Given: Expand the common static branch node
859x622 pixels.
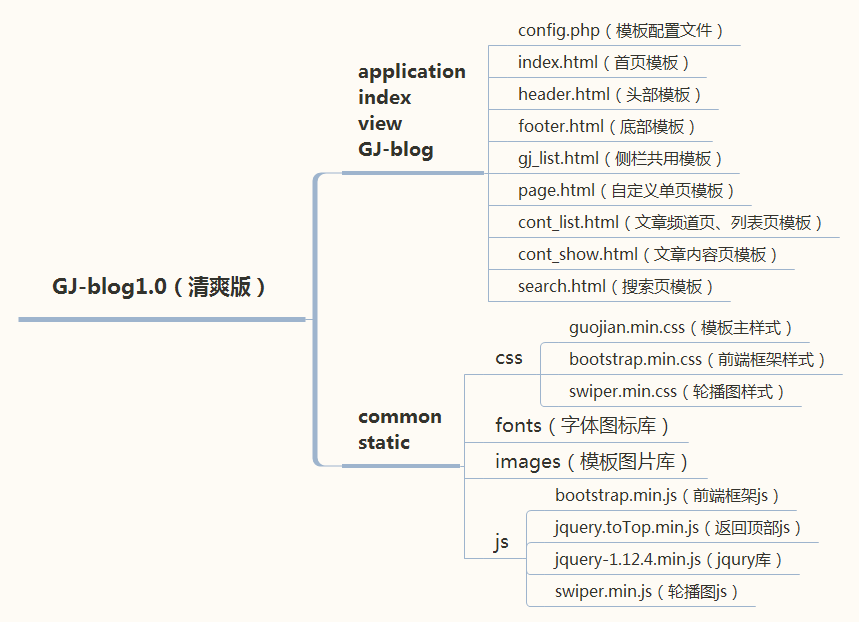Looking at the screenshot, I should coord(400,429).
